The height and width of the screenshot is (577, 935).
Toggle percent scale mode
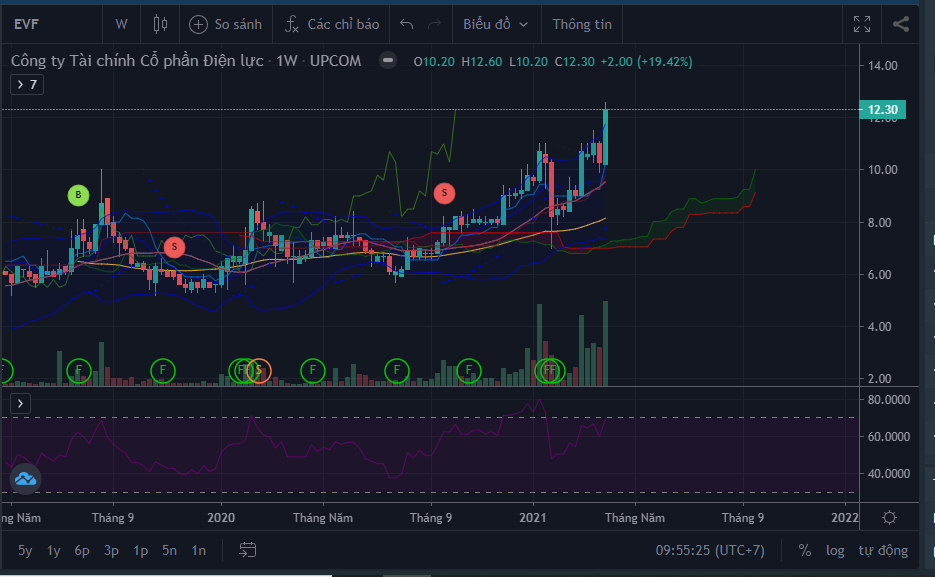(x=805, y=550)
